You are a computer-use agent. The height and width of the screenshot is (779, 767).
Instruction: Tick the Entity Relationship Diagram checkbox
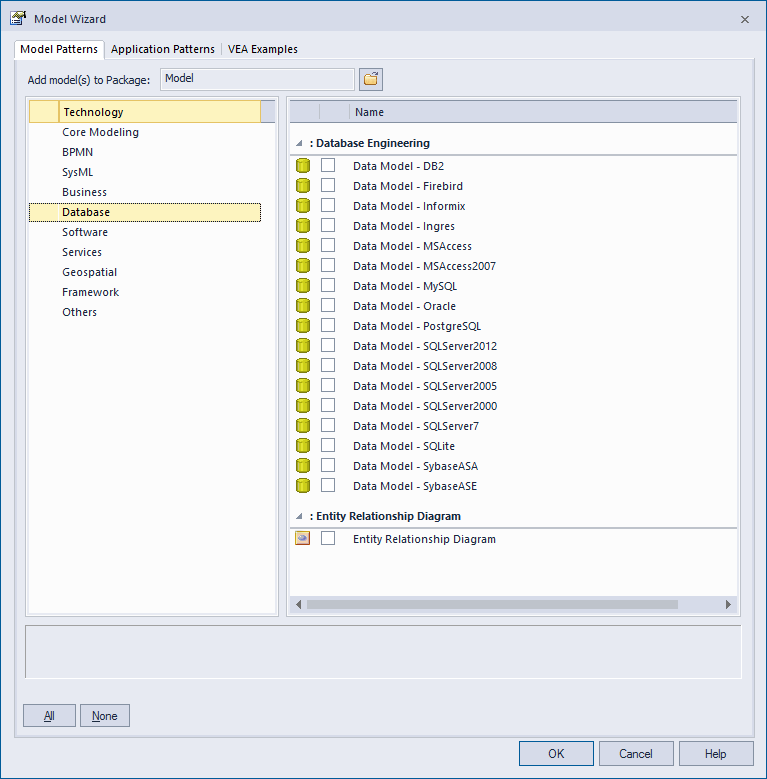tap(328, 538)
